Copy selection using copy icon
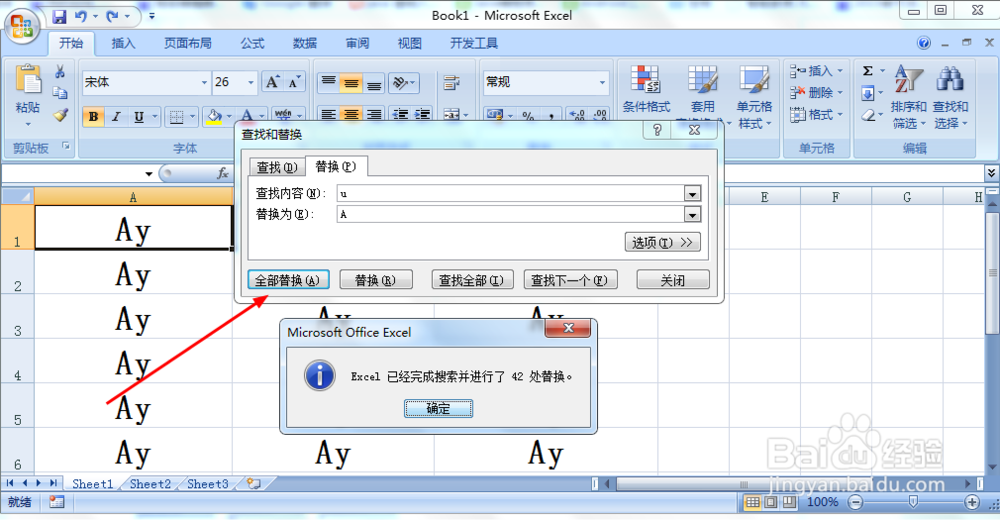Screen dimensions: 1000x520 [x=60, y=93]
